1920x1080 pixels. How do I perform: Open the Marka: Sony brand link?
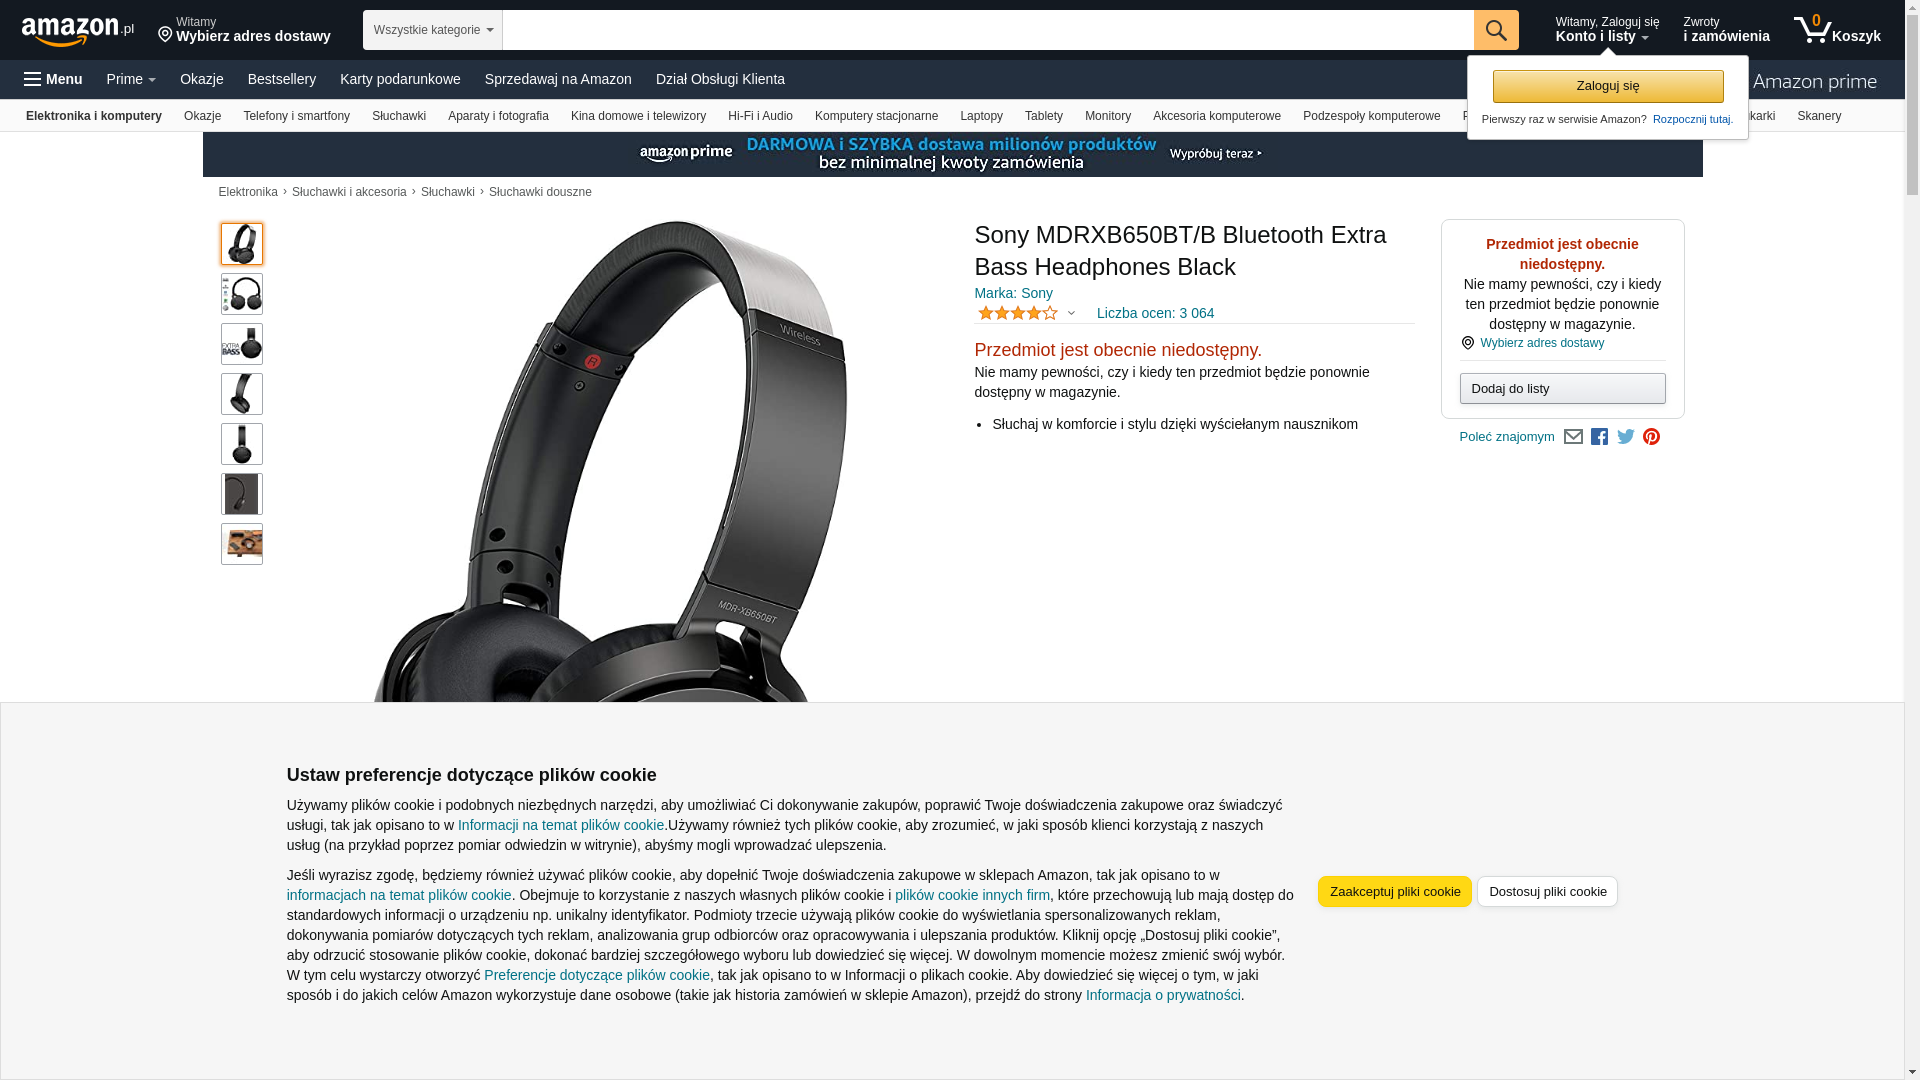[x=1013, y=293]
